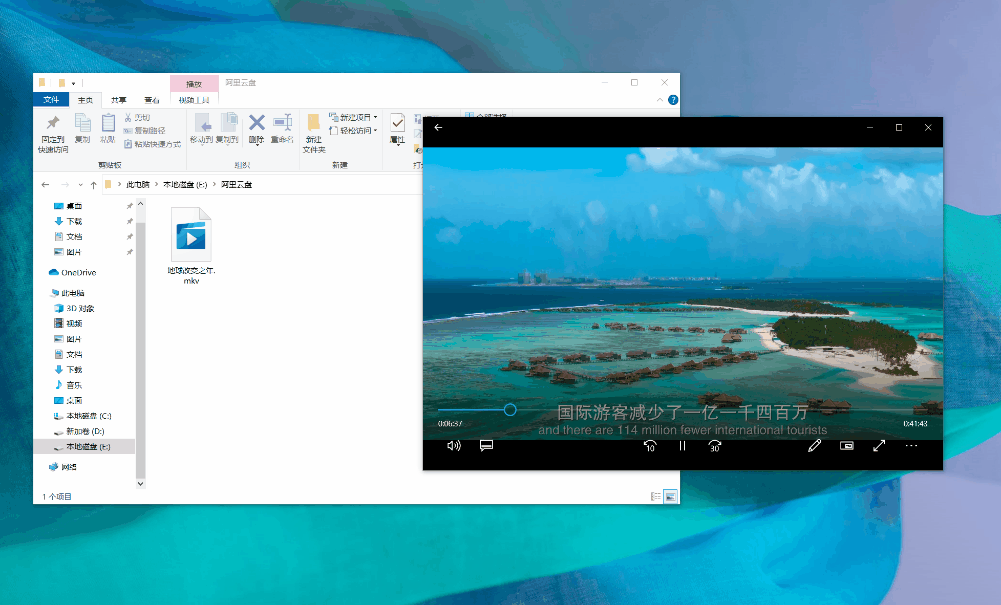Switch player to mini view mode

(x=847, y=446)
